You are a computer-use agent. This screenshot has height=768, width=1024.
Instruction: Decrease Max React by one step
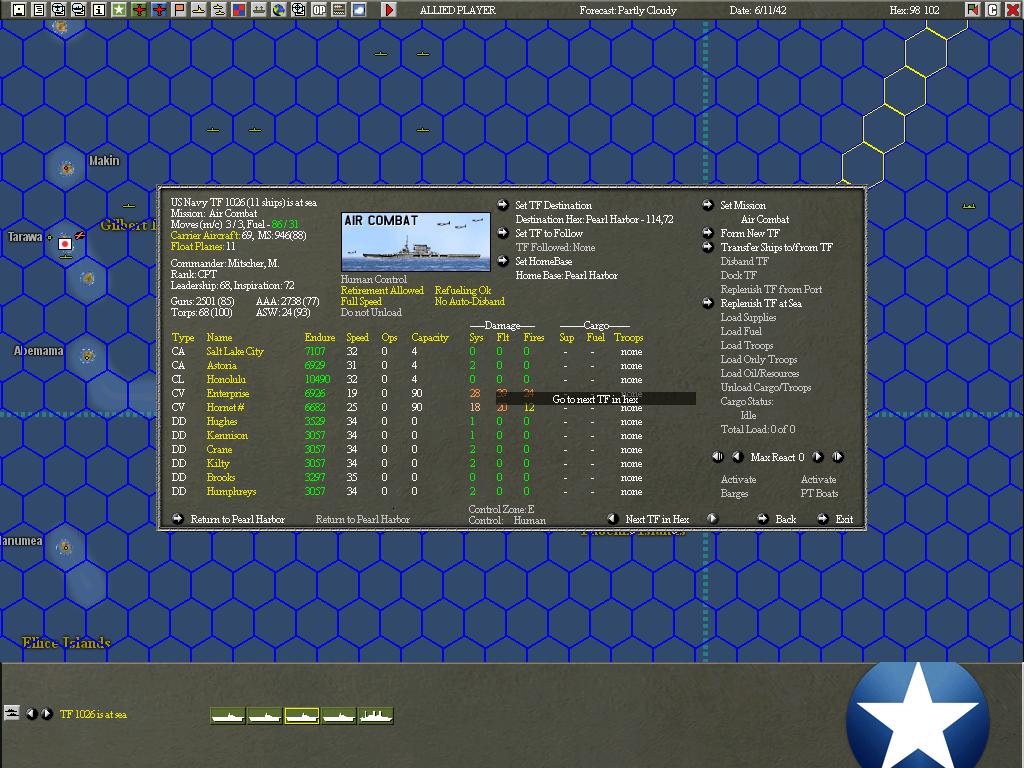tap(738, 456)
